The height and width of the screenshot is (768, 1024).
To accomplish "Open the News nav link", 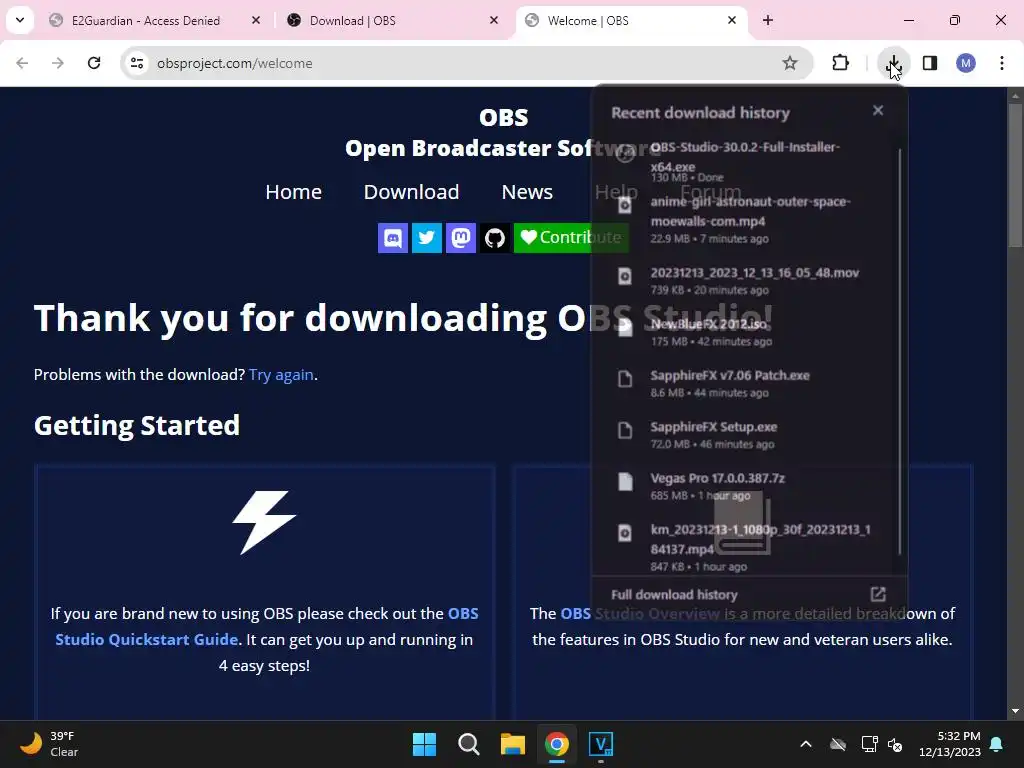I will pos(527,192).
